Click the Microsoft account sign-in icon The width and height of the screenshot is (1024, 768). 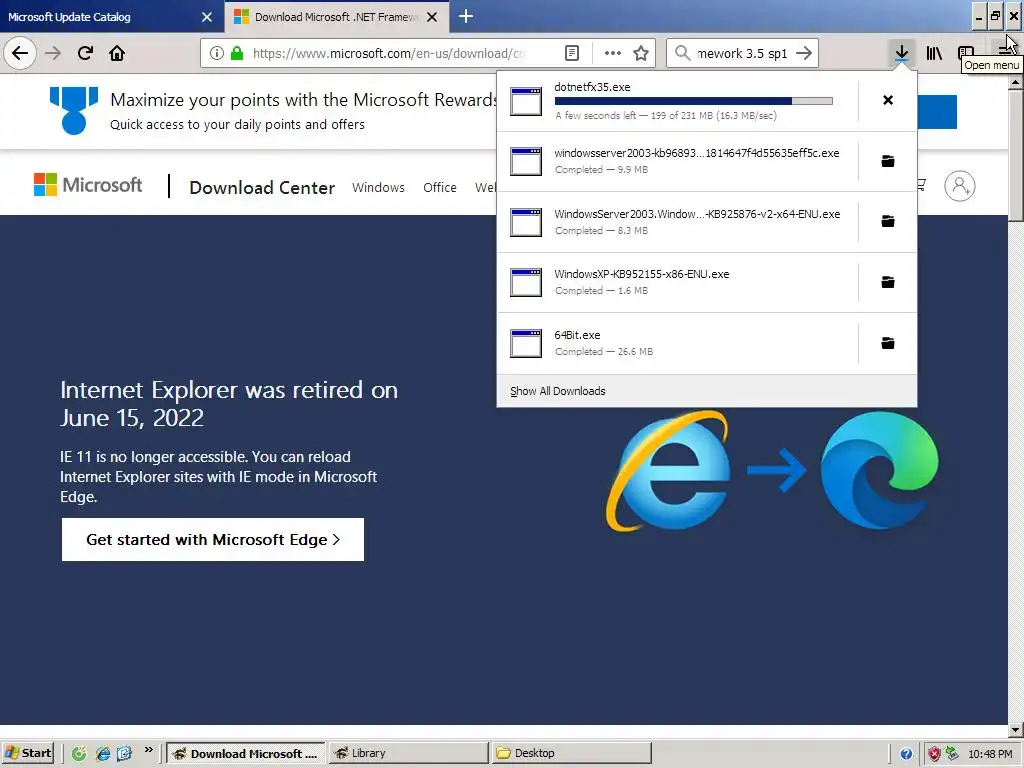959,186
